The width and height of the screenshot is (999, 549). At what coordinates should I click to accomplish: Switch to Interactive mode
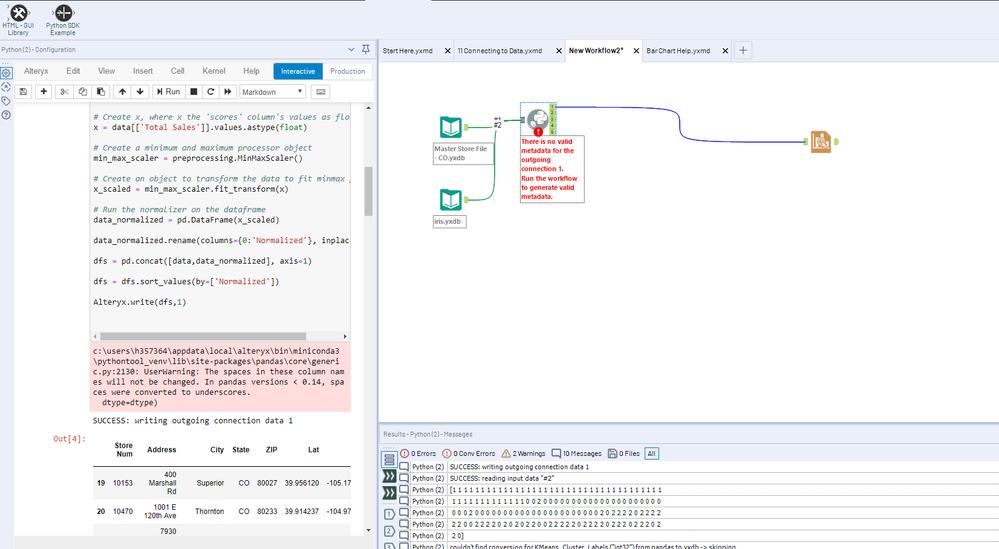(298, 71)
